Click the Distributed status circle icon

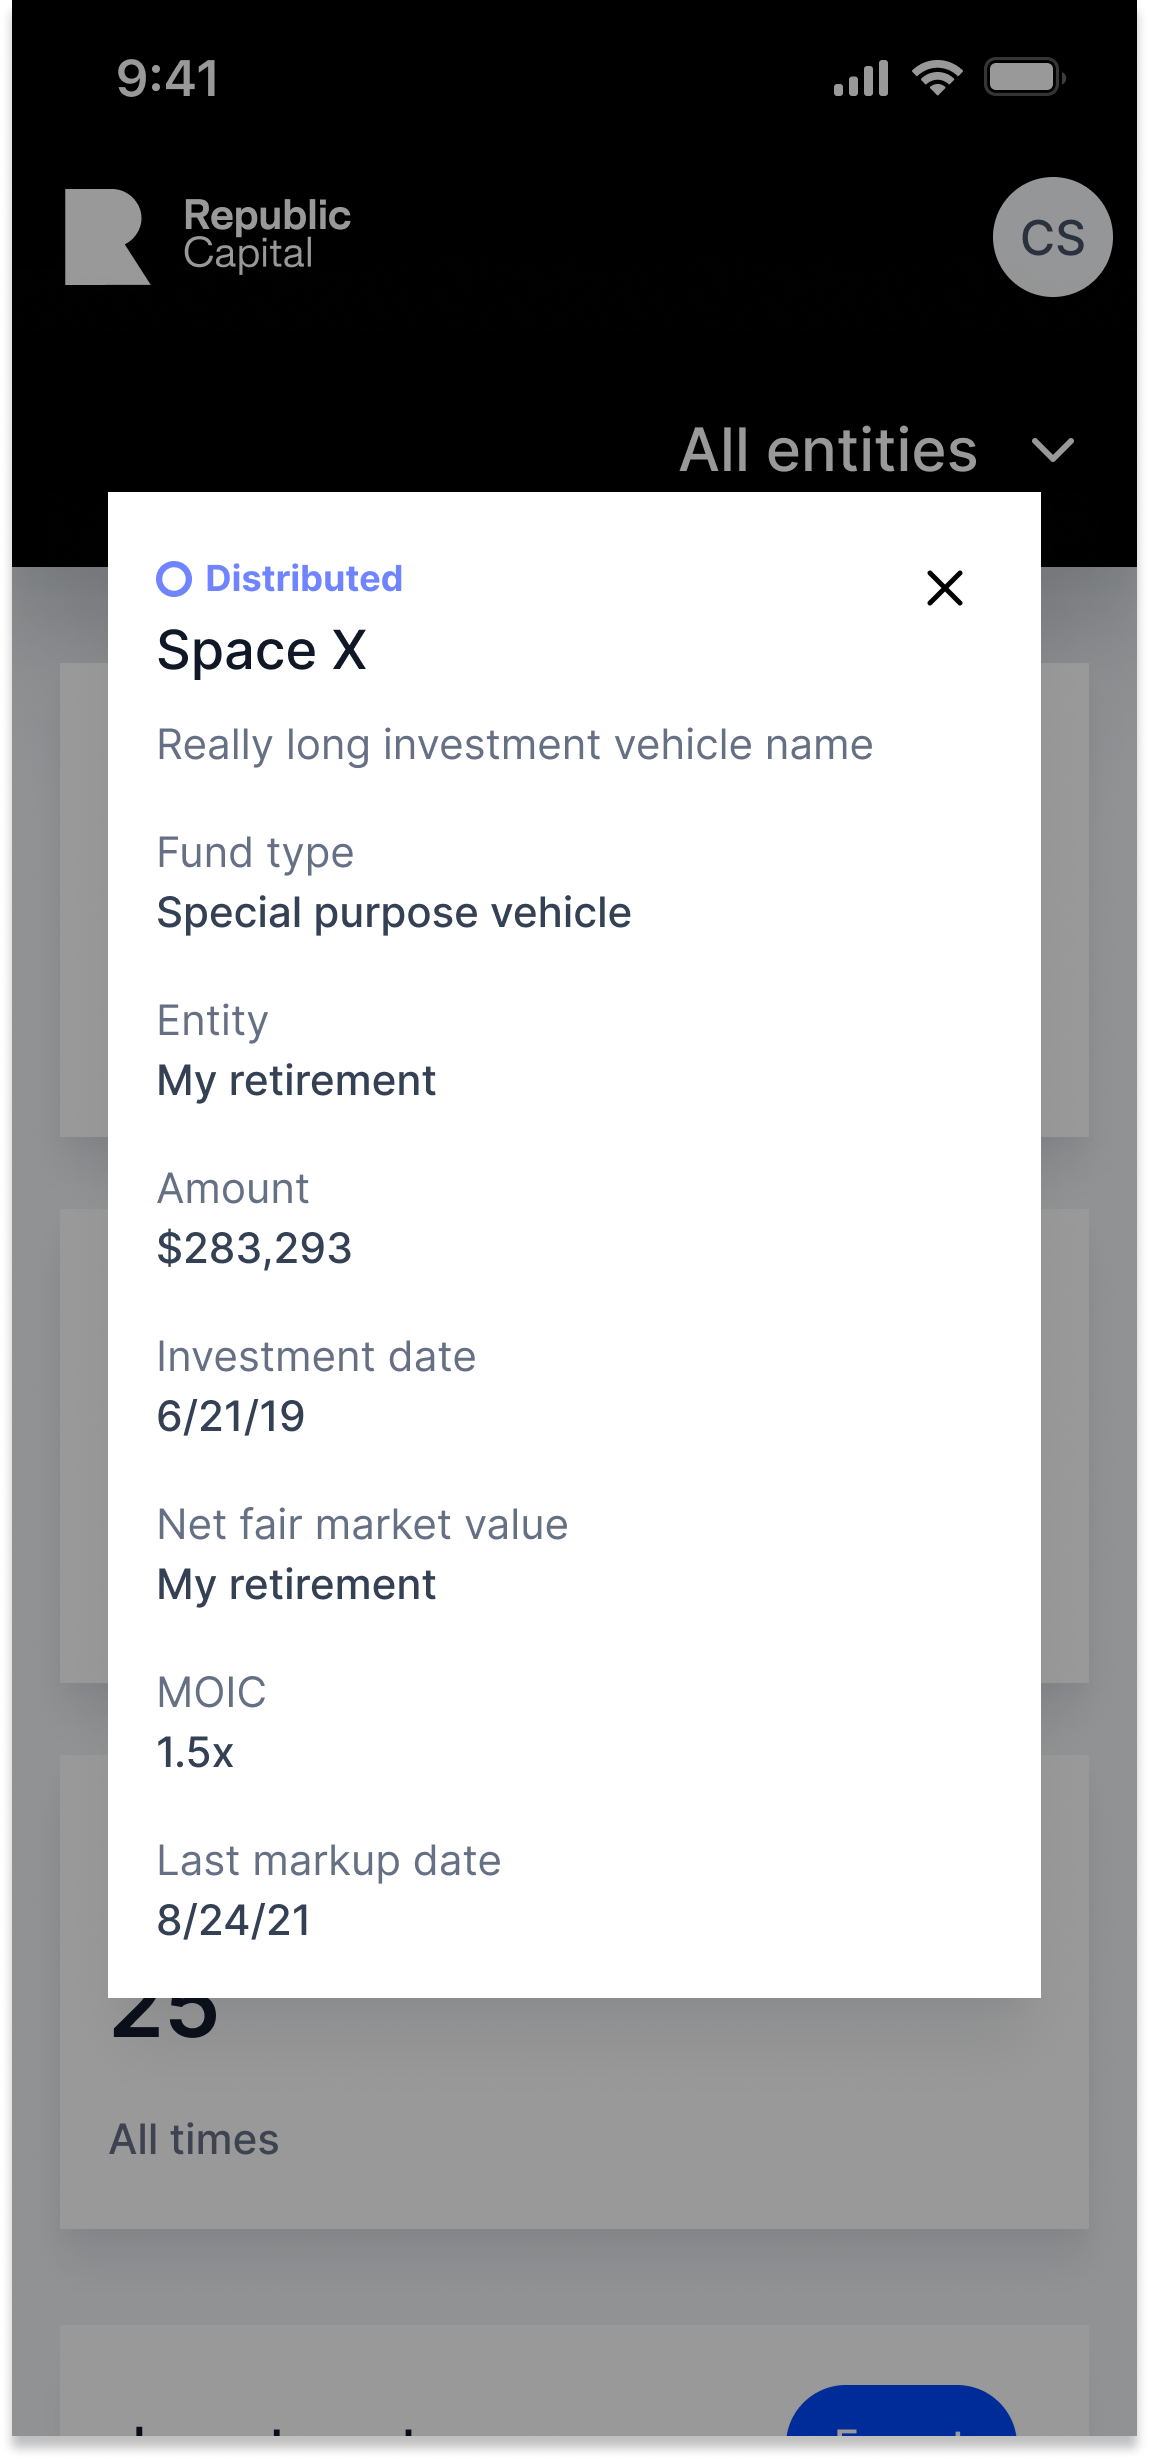point(174,579)
